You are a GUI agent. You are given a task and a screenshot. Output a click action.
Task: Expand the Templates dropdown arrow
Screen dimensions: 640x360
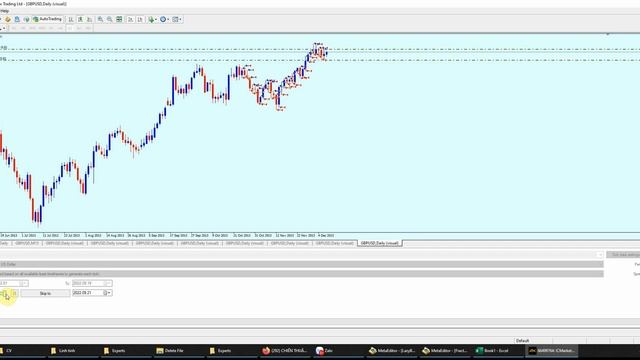181,19
